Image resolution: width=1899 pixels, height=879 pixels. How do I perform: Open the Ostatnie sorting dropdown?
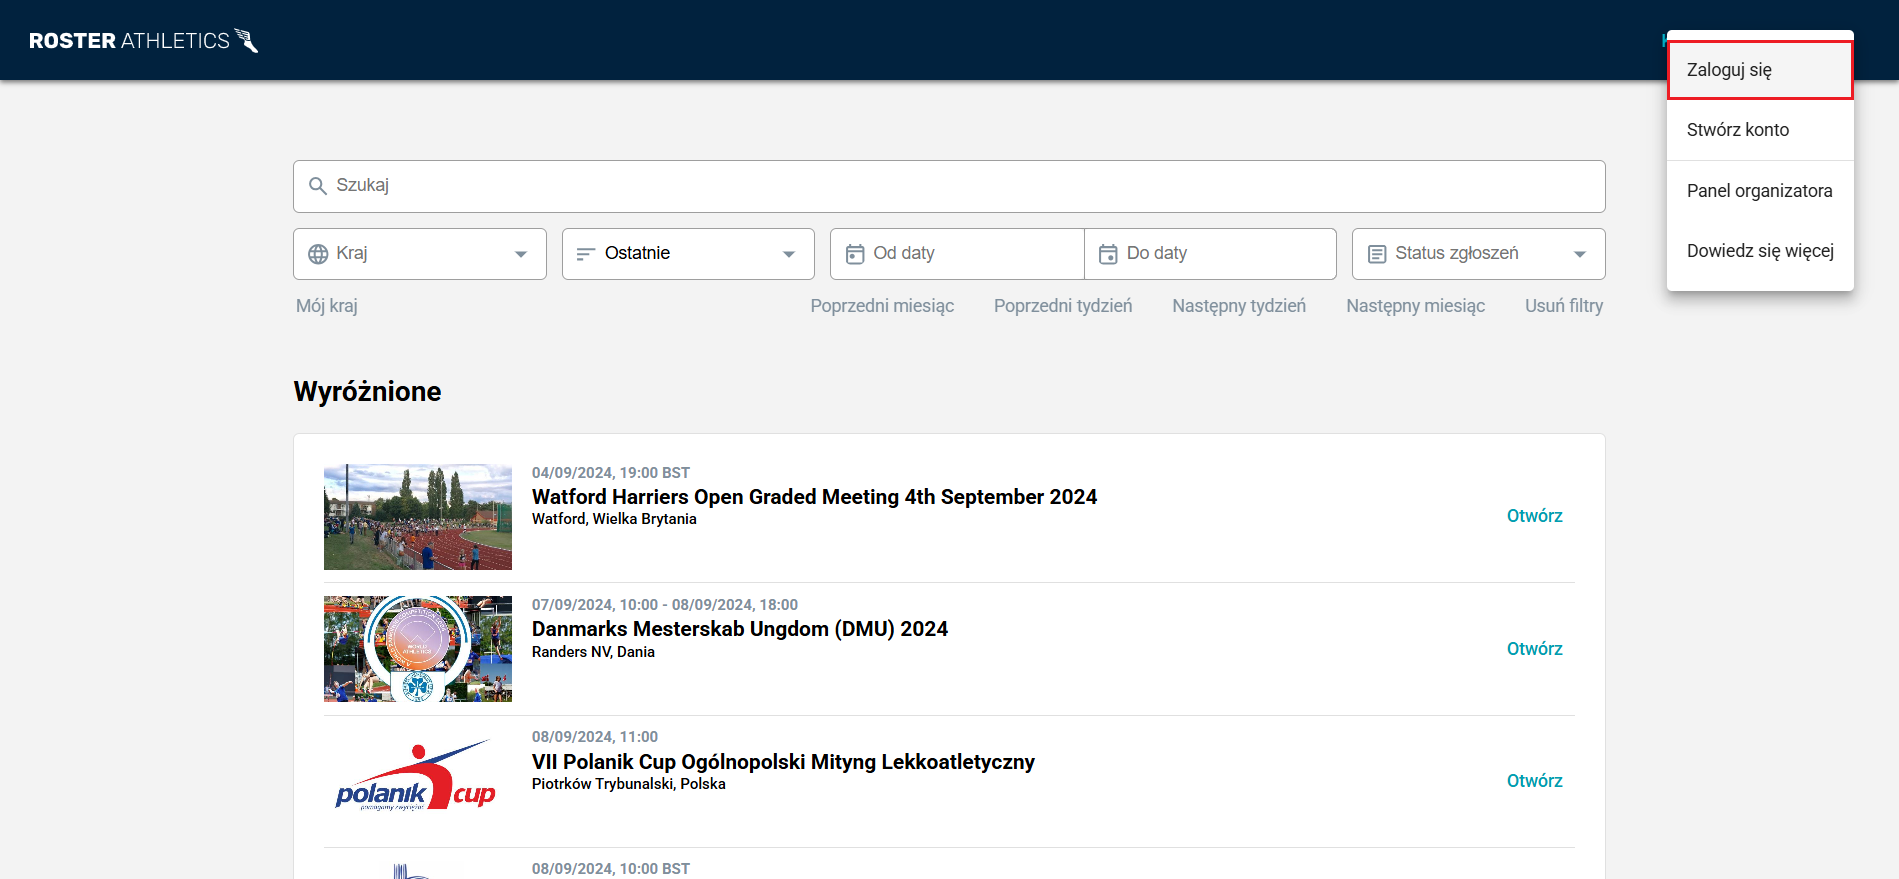click(x=688, y=254)
